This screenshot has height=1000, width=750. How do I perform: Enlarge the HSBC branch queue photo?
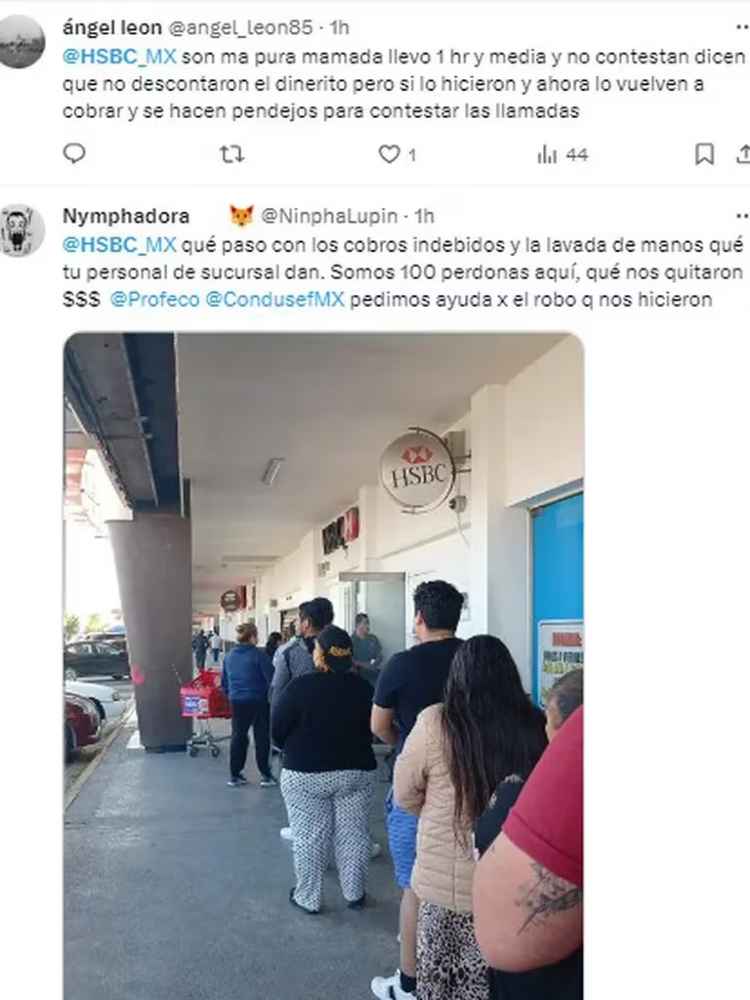click(323, 666)
